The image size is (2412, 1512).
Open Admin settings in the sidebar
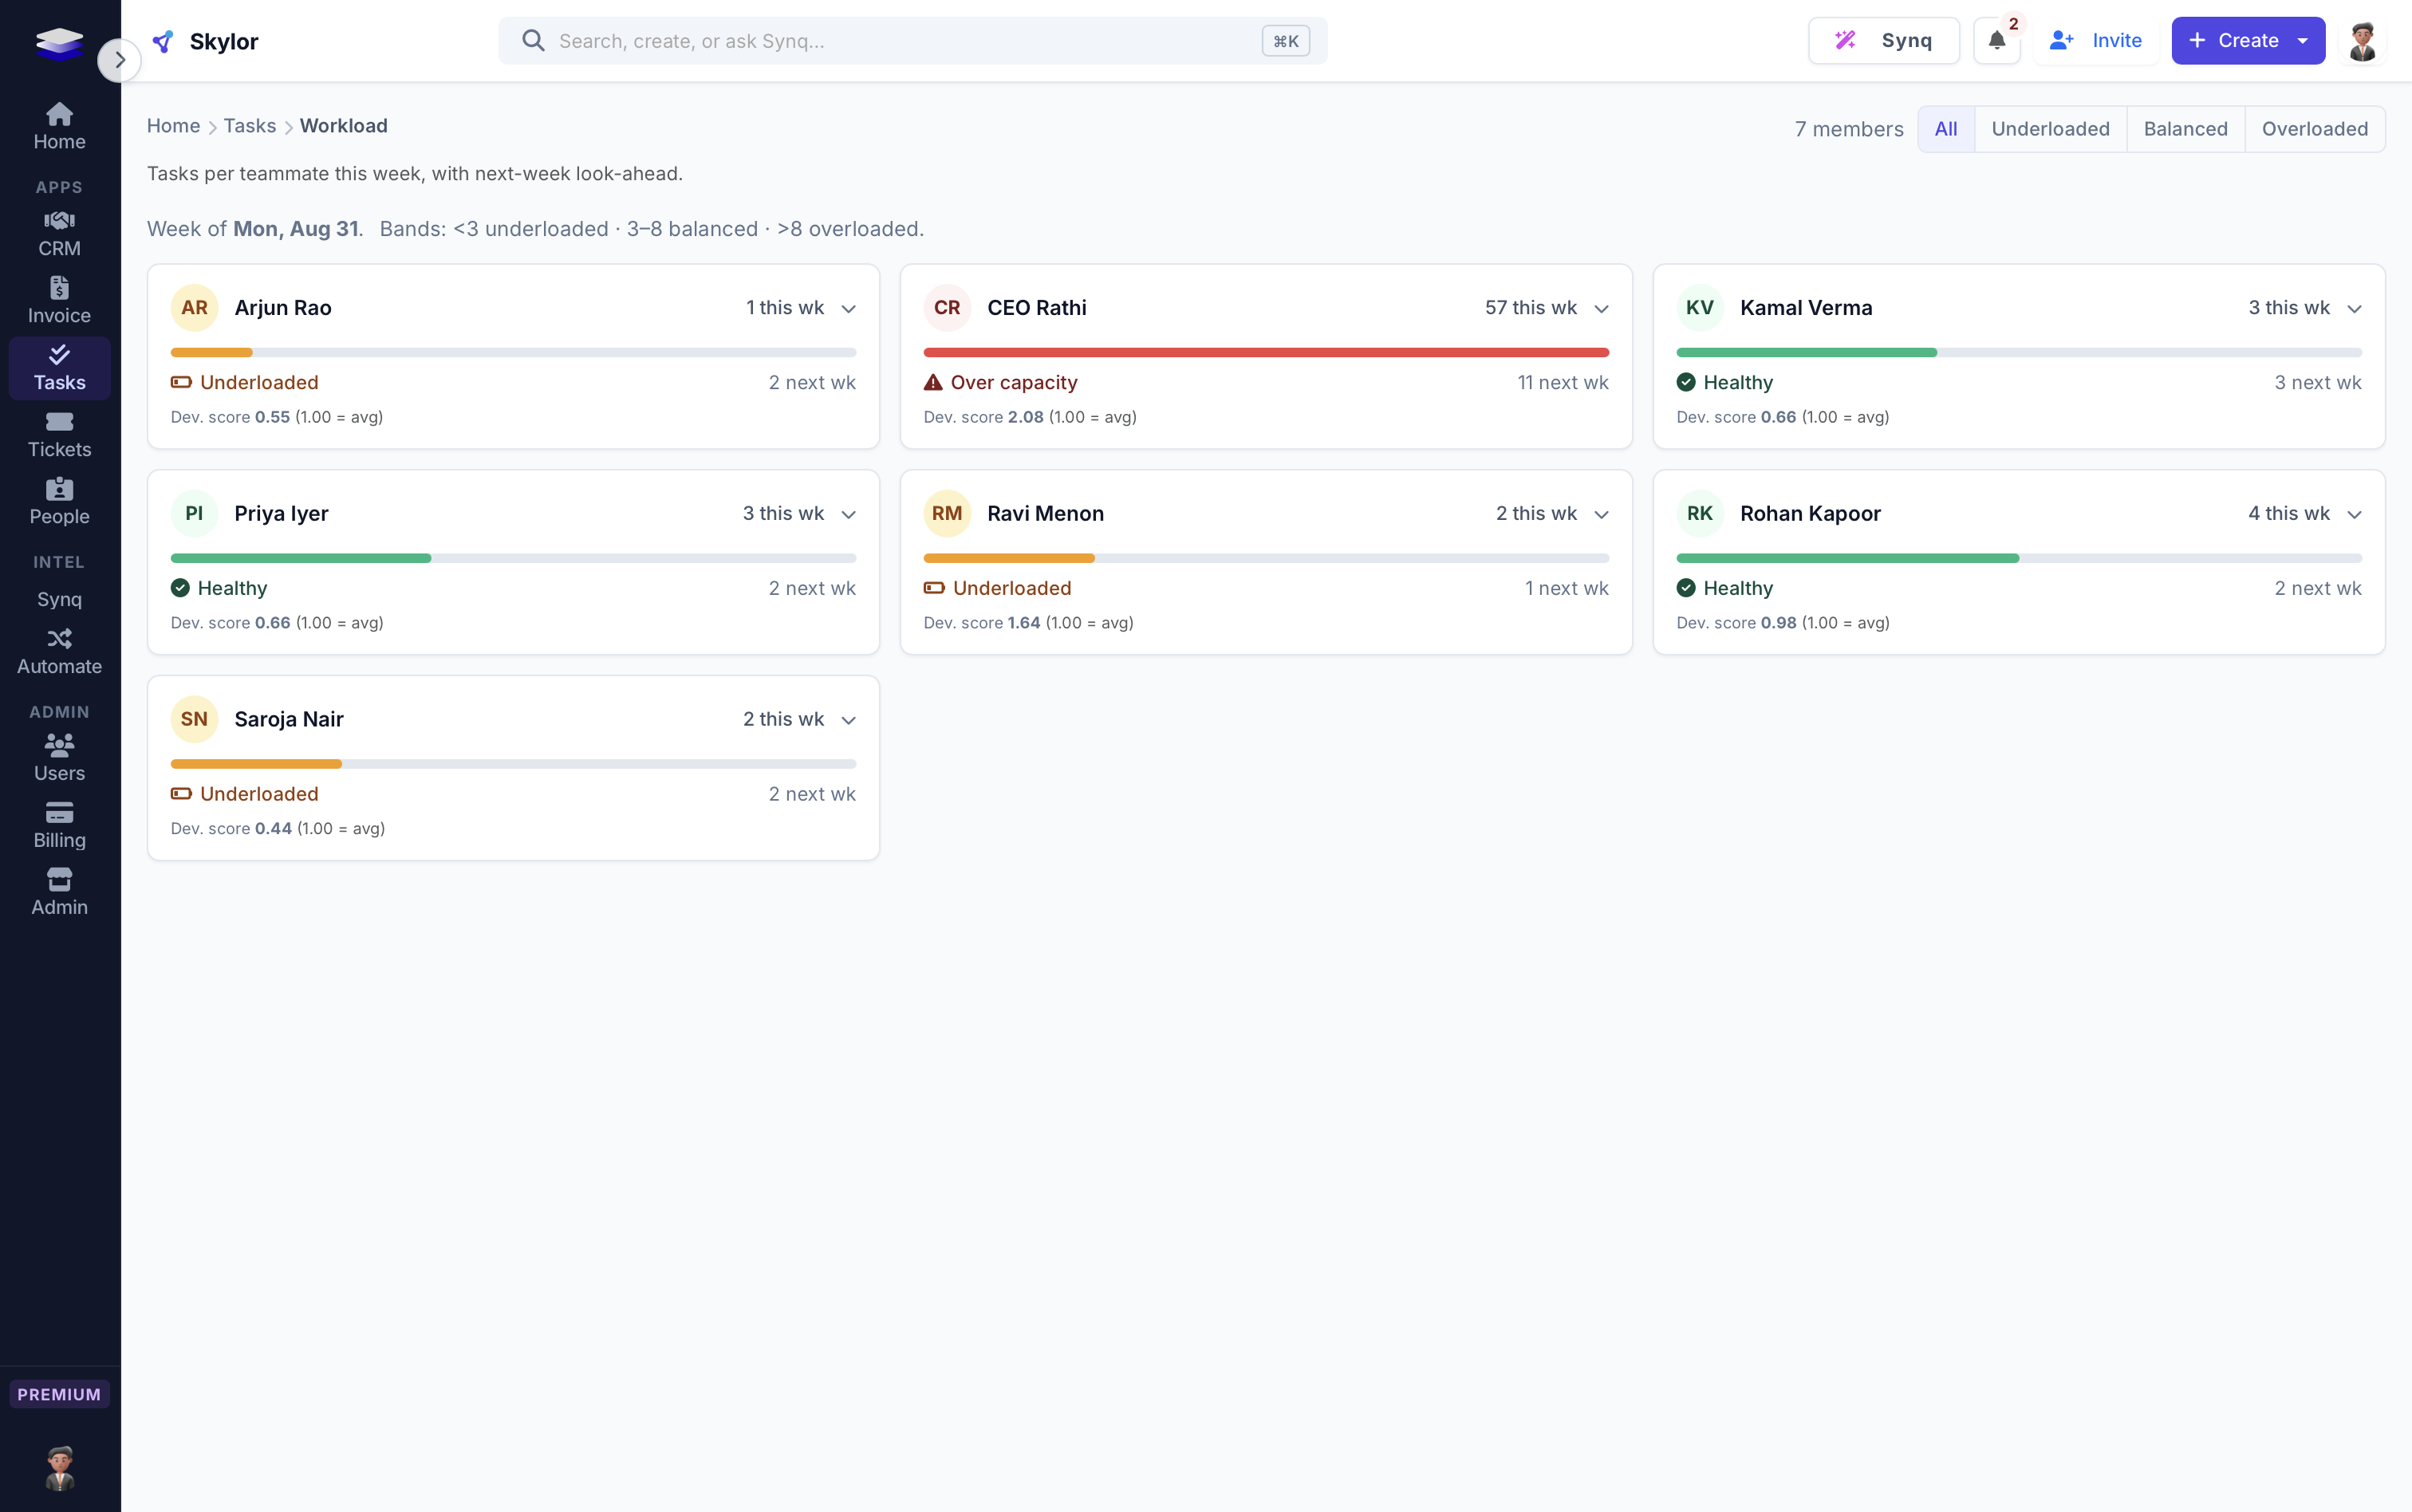(59, 893)
